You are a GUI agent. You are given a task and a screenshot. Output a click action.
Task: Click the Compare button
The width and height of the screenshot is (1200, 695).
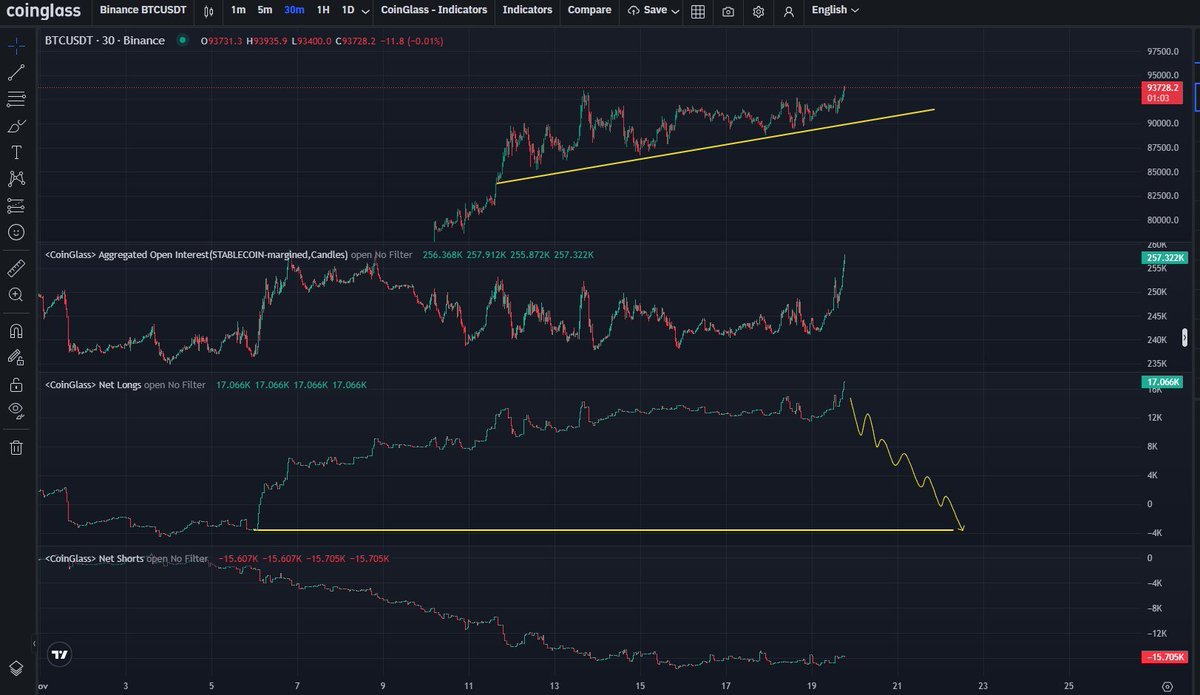click(589, 10)
